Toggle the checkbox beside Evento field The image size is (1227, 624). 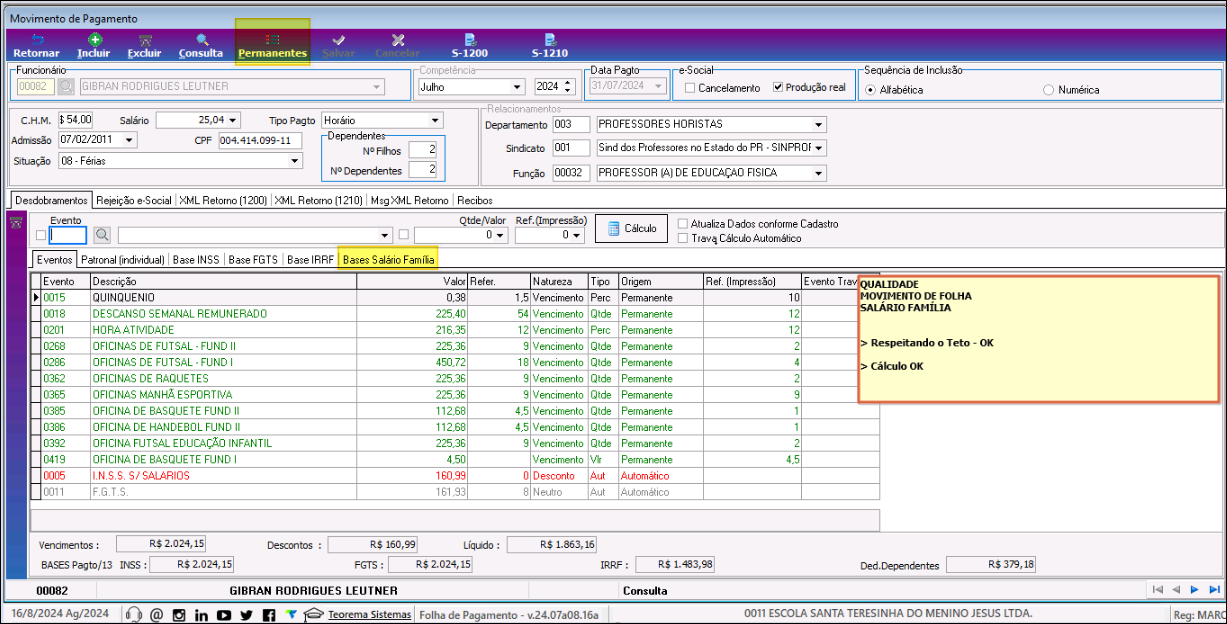[x=41, y=236]
